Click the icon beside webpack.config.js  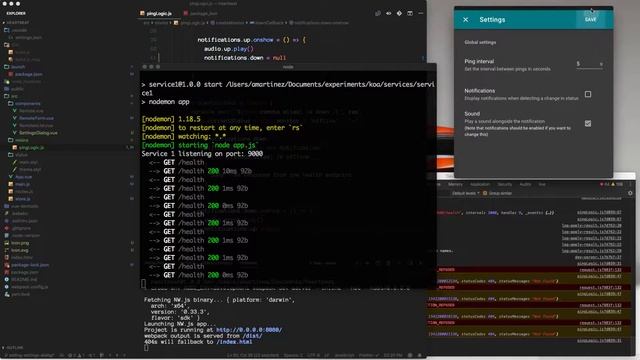[7, 287]
